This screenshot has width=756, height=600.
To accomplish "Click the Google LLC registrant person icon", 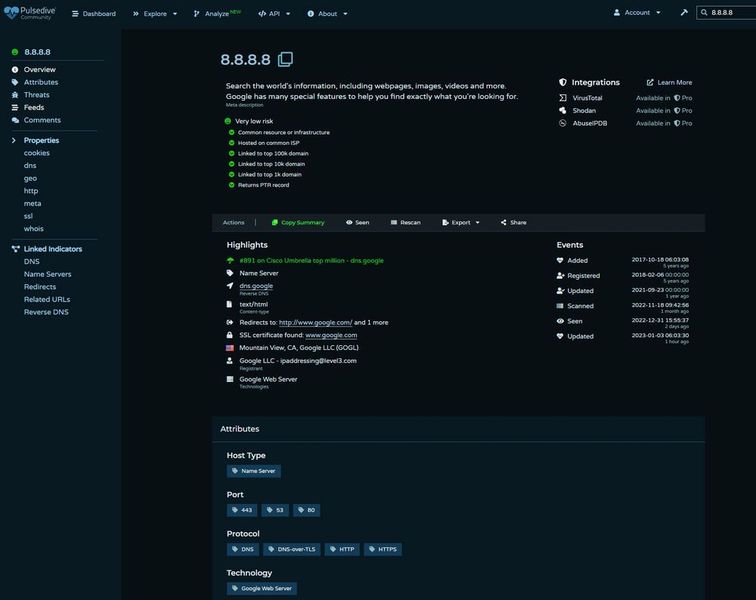I will 230,360.
